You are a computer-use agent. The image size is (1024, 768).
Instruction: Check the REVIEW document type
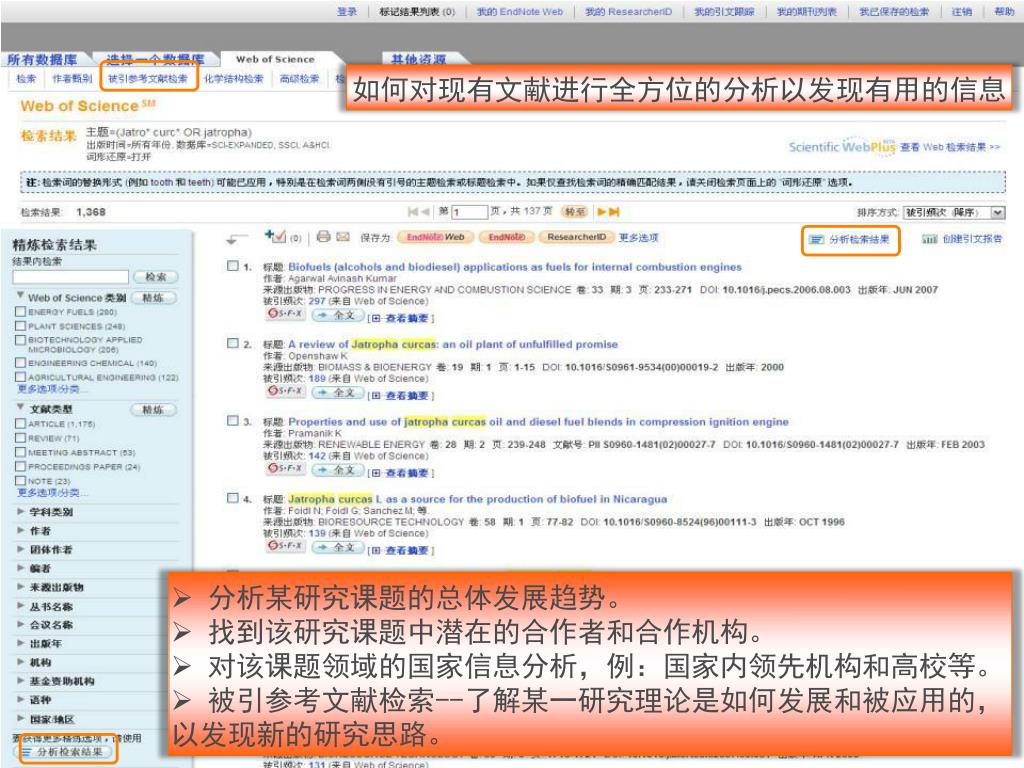pyautogui.click(x=21, y=438)
